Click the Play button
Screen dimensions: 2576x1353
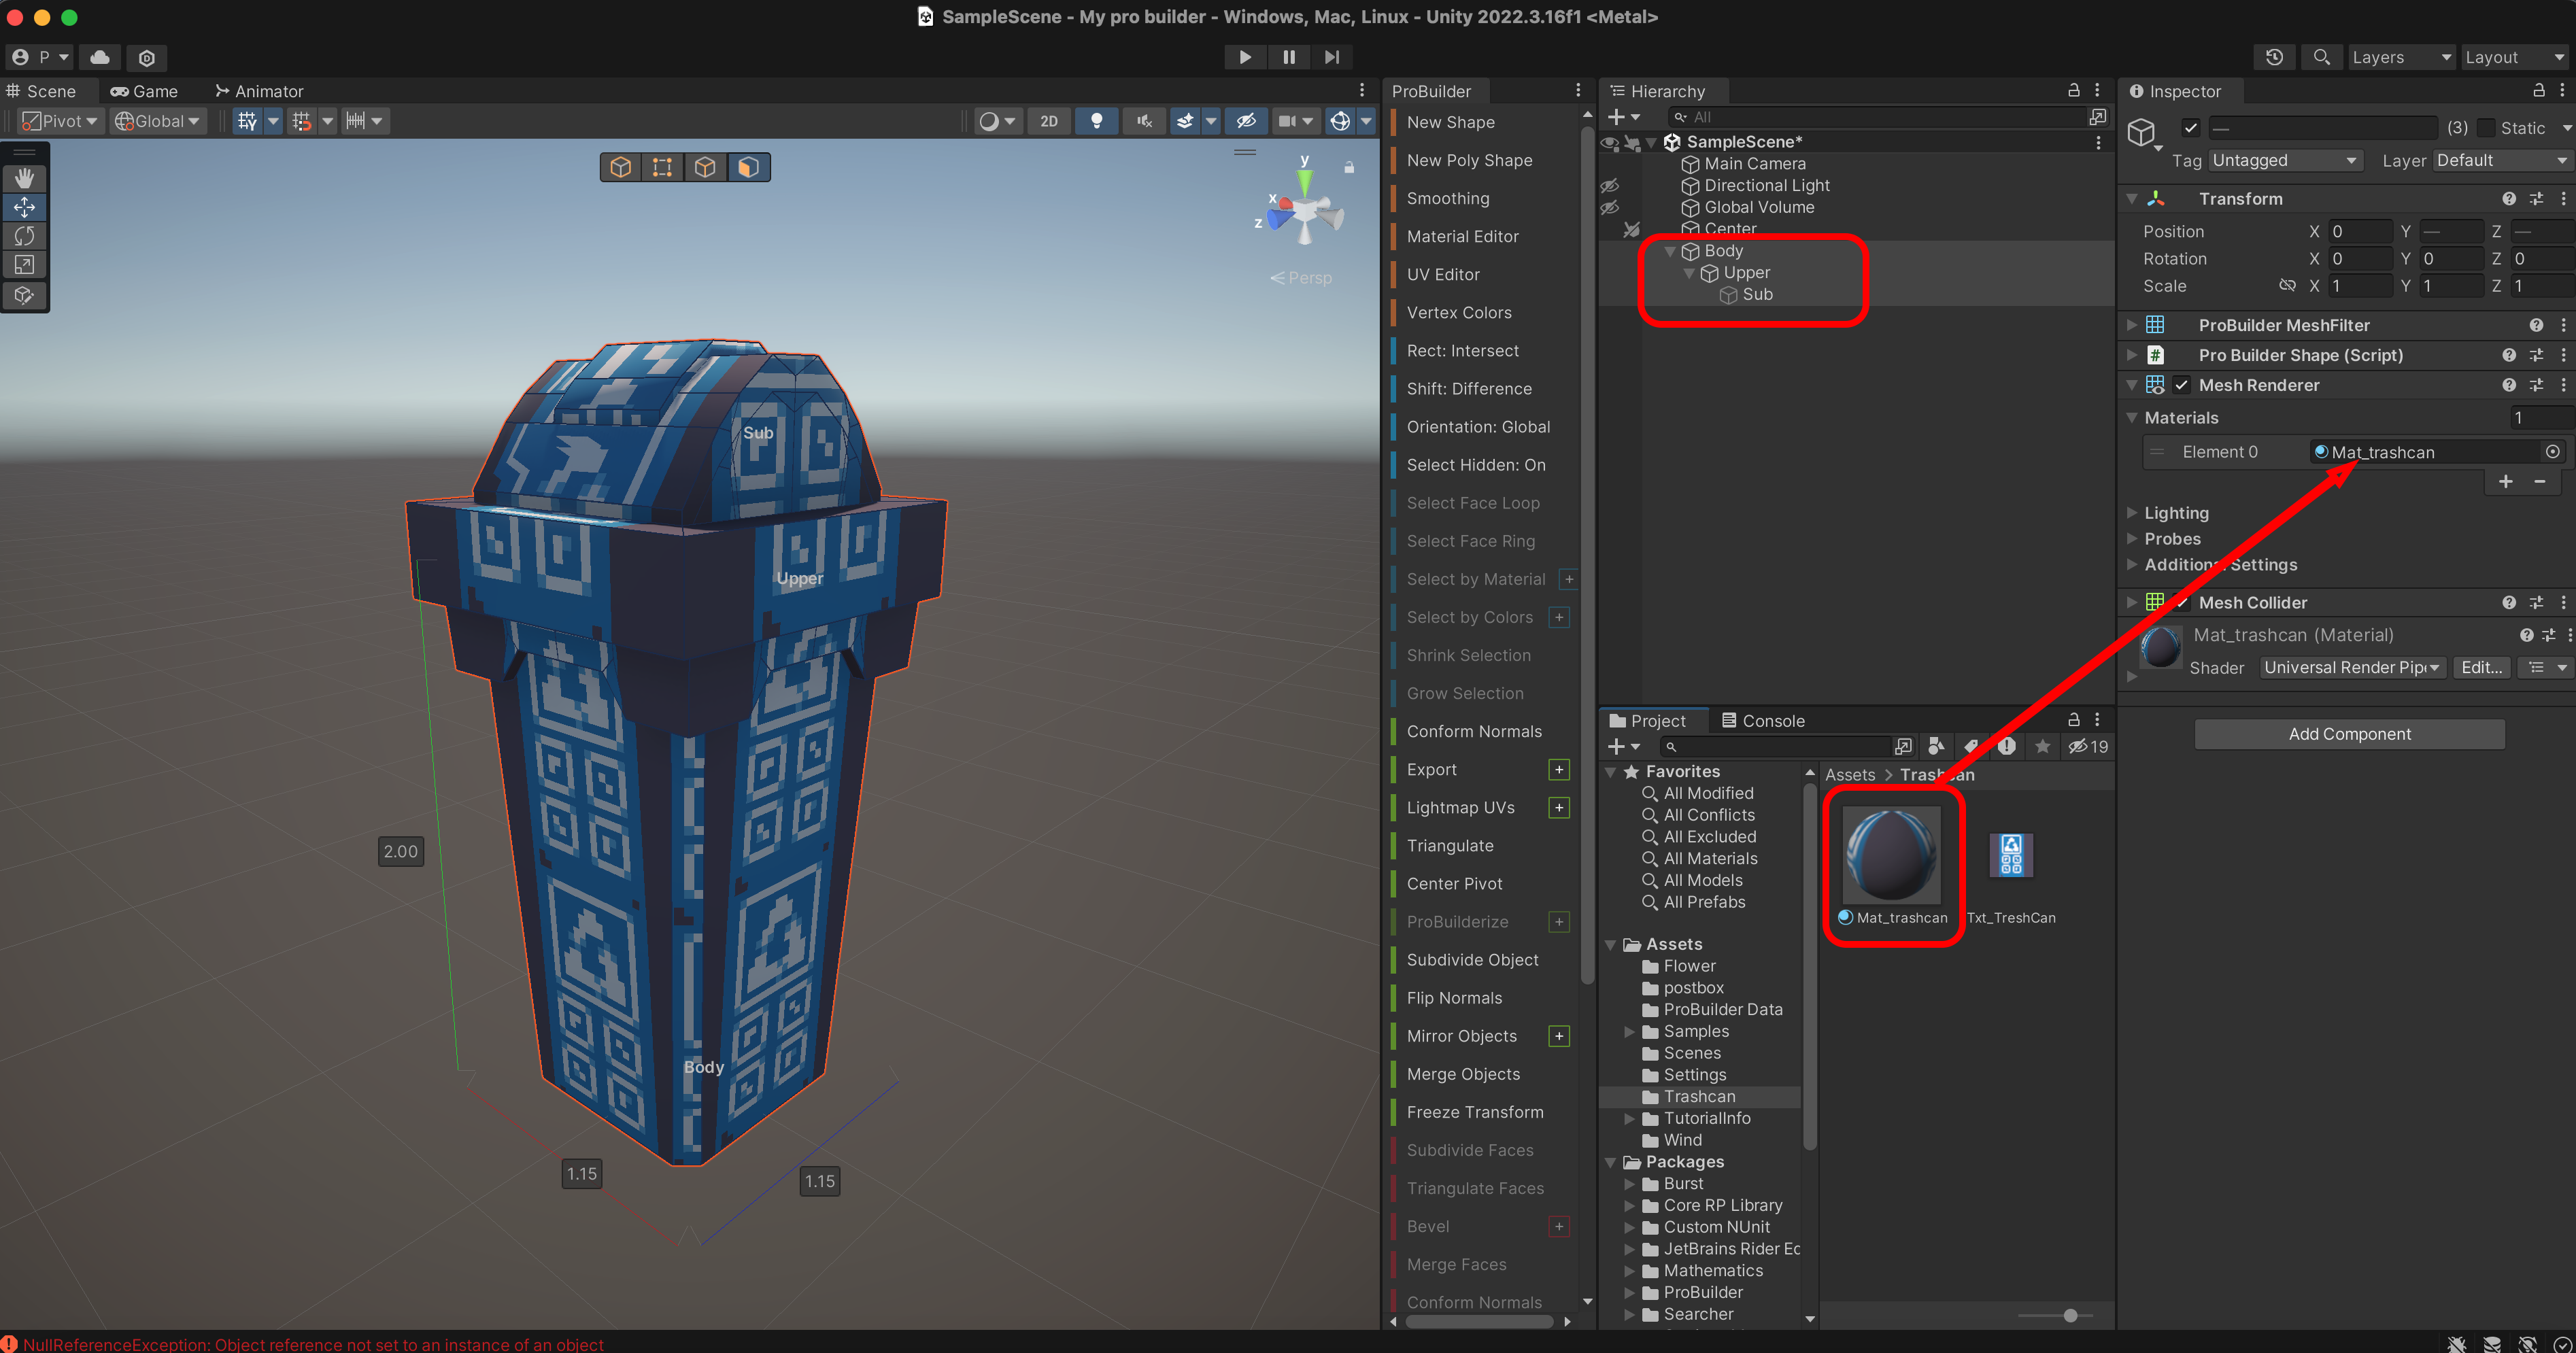pos(1245,57)
